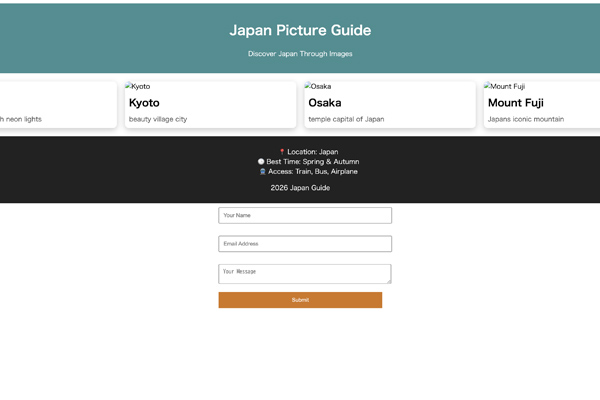
Task: Click the clock icon beside Best Time
Action: [261, 162]
